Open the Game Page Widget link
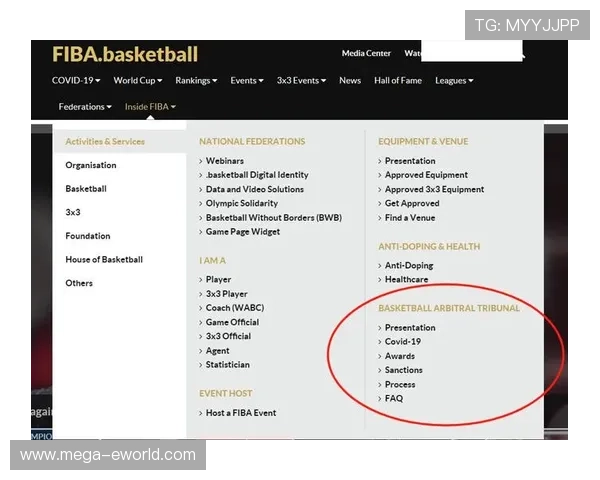The height and width of the screenshot is (480, 600). pyautogui.click(x=243, y=232)
